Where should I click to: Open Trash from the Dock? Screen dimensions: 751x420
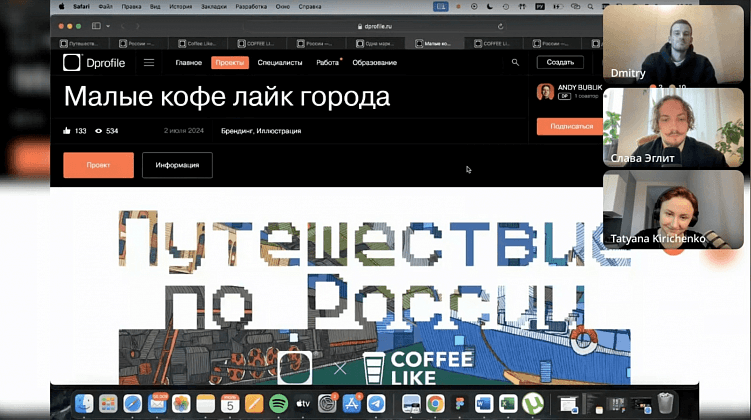(x=665, y=404)
